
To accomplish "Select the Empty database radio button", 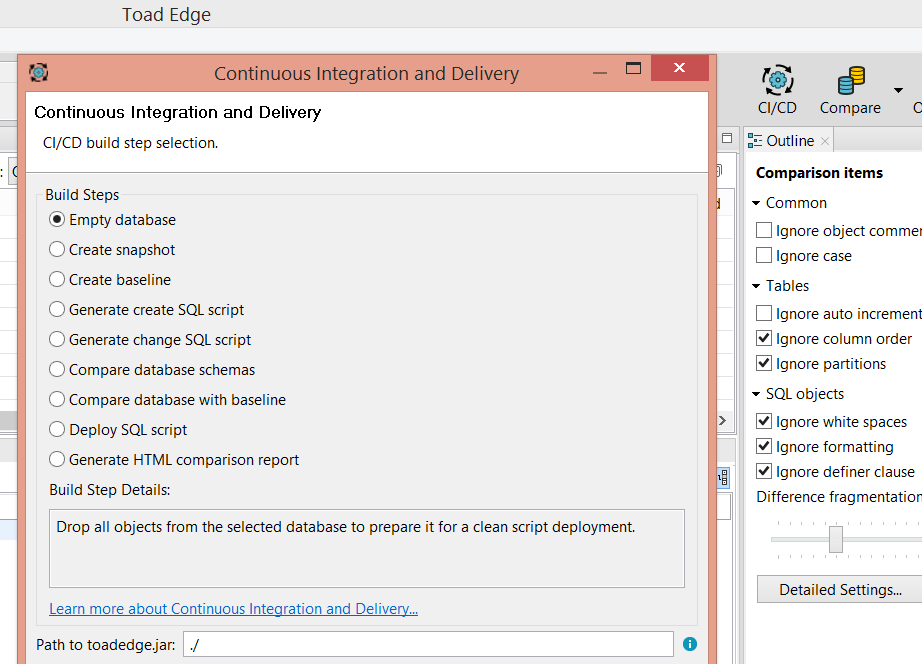I will click(56, 219).
